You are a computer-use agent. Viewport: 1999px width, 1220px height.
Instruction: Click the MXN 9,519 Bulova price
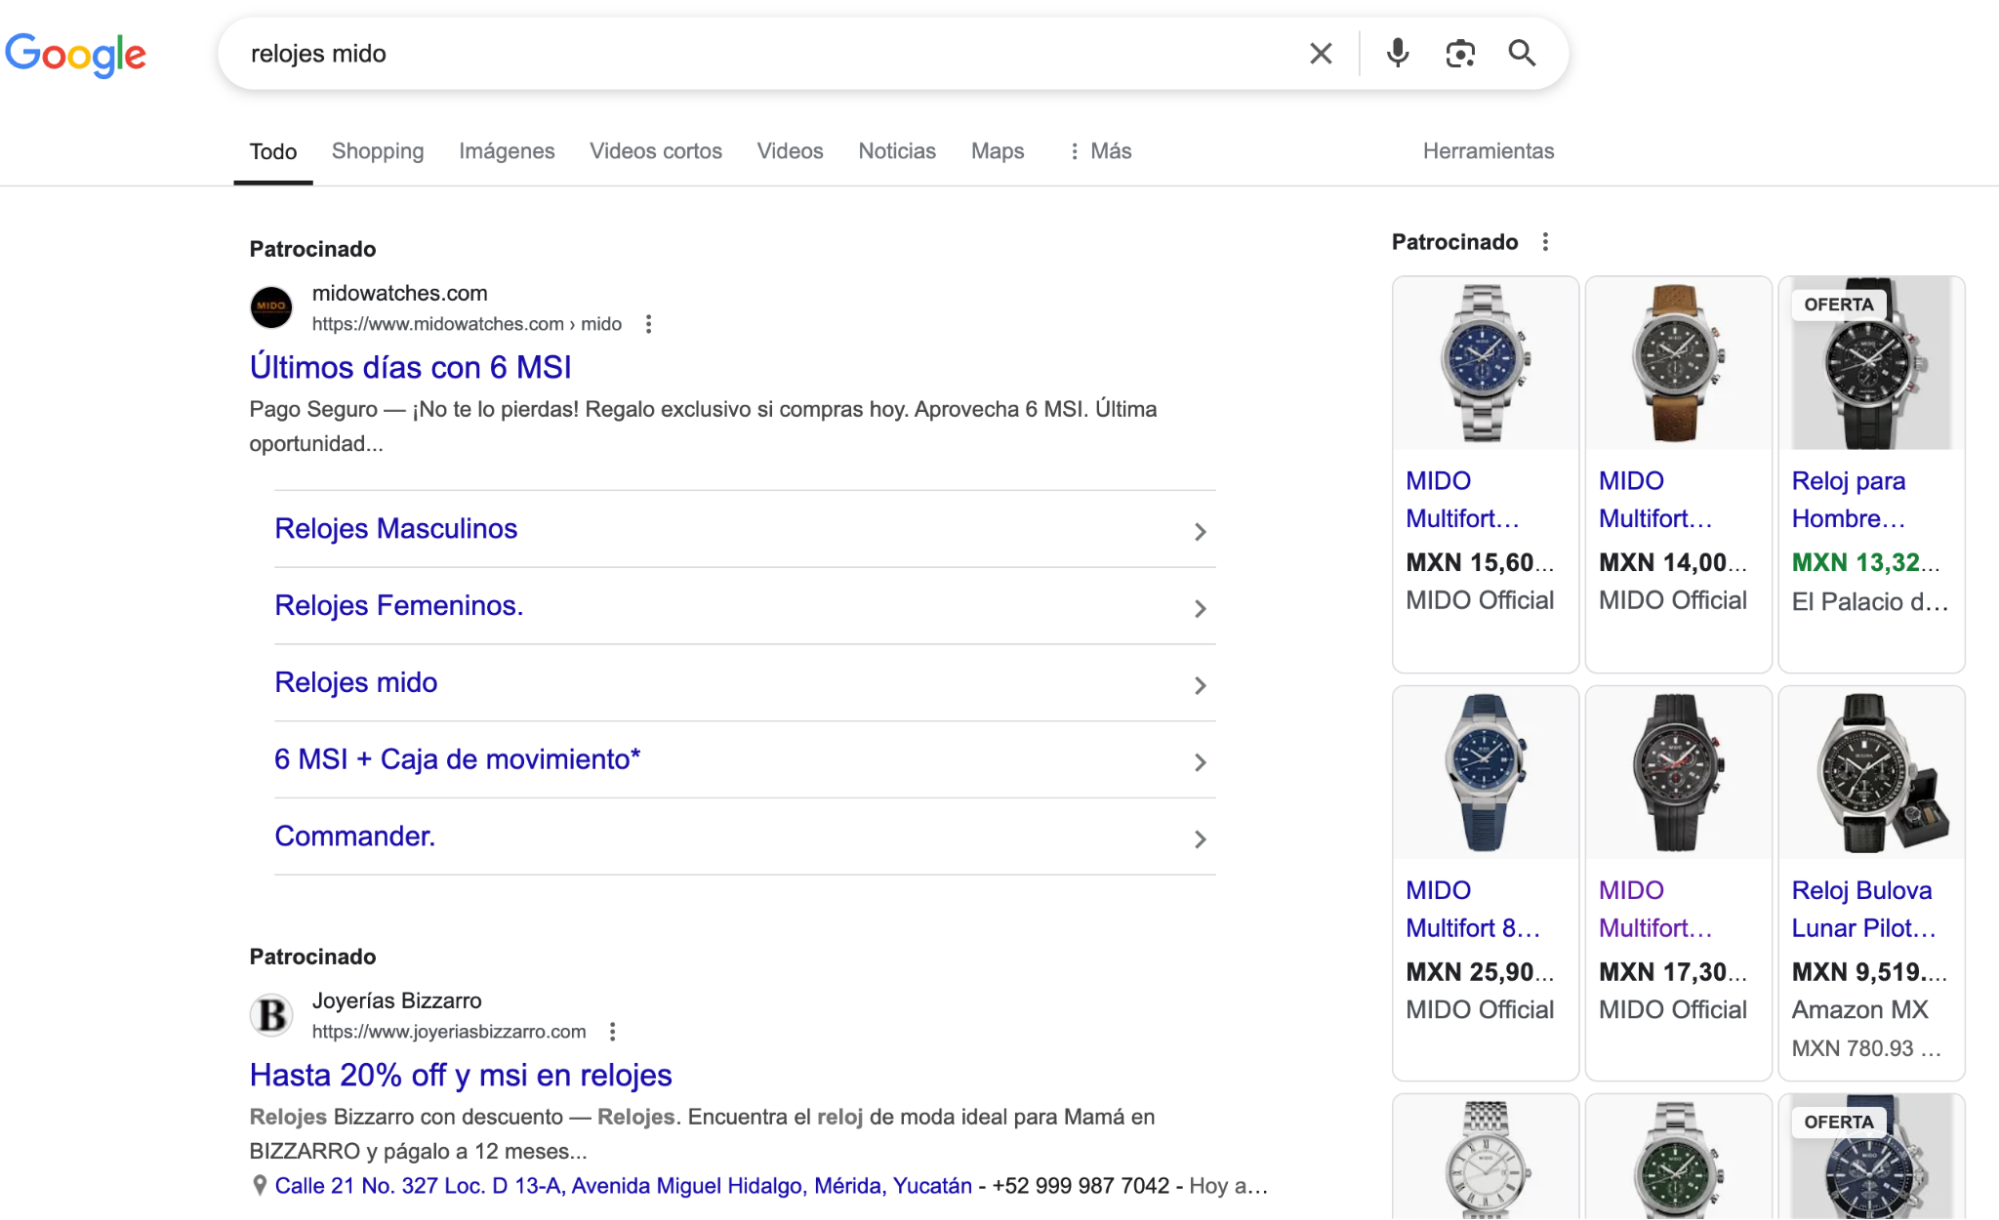pyautogui.click(x=1869, y=972)
